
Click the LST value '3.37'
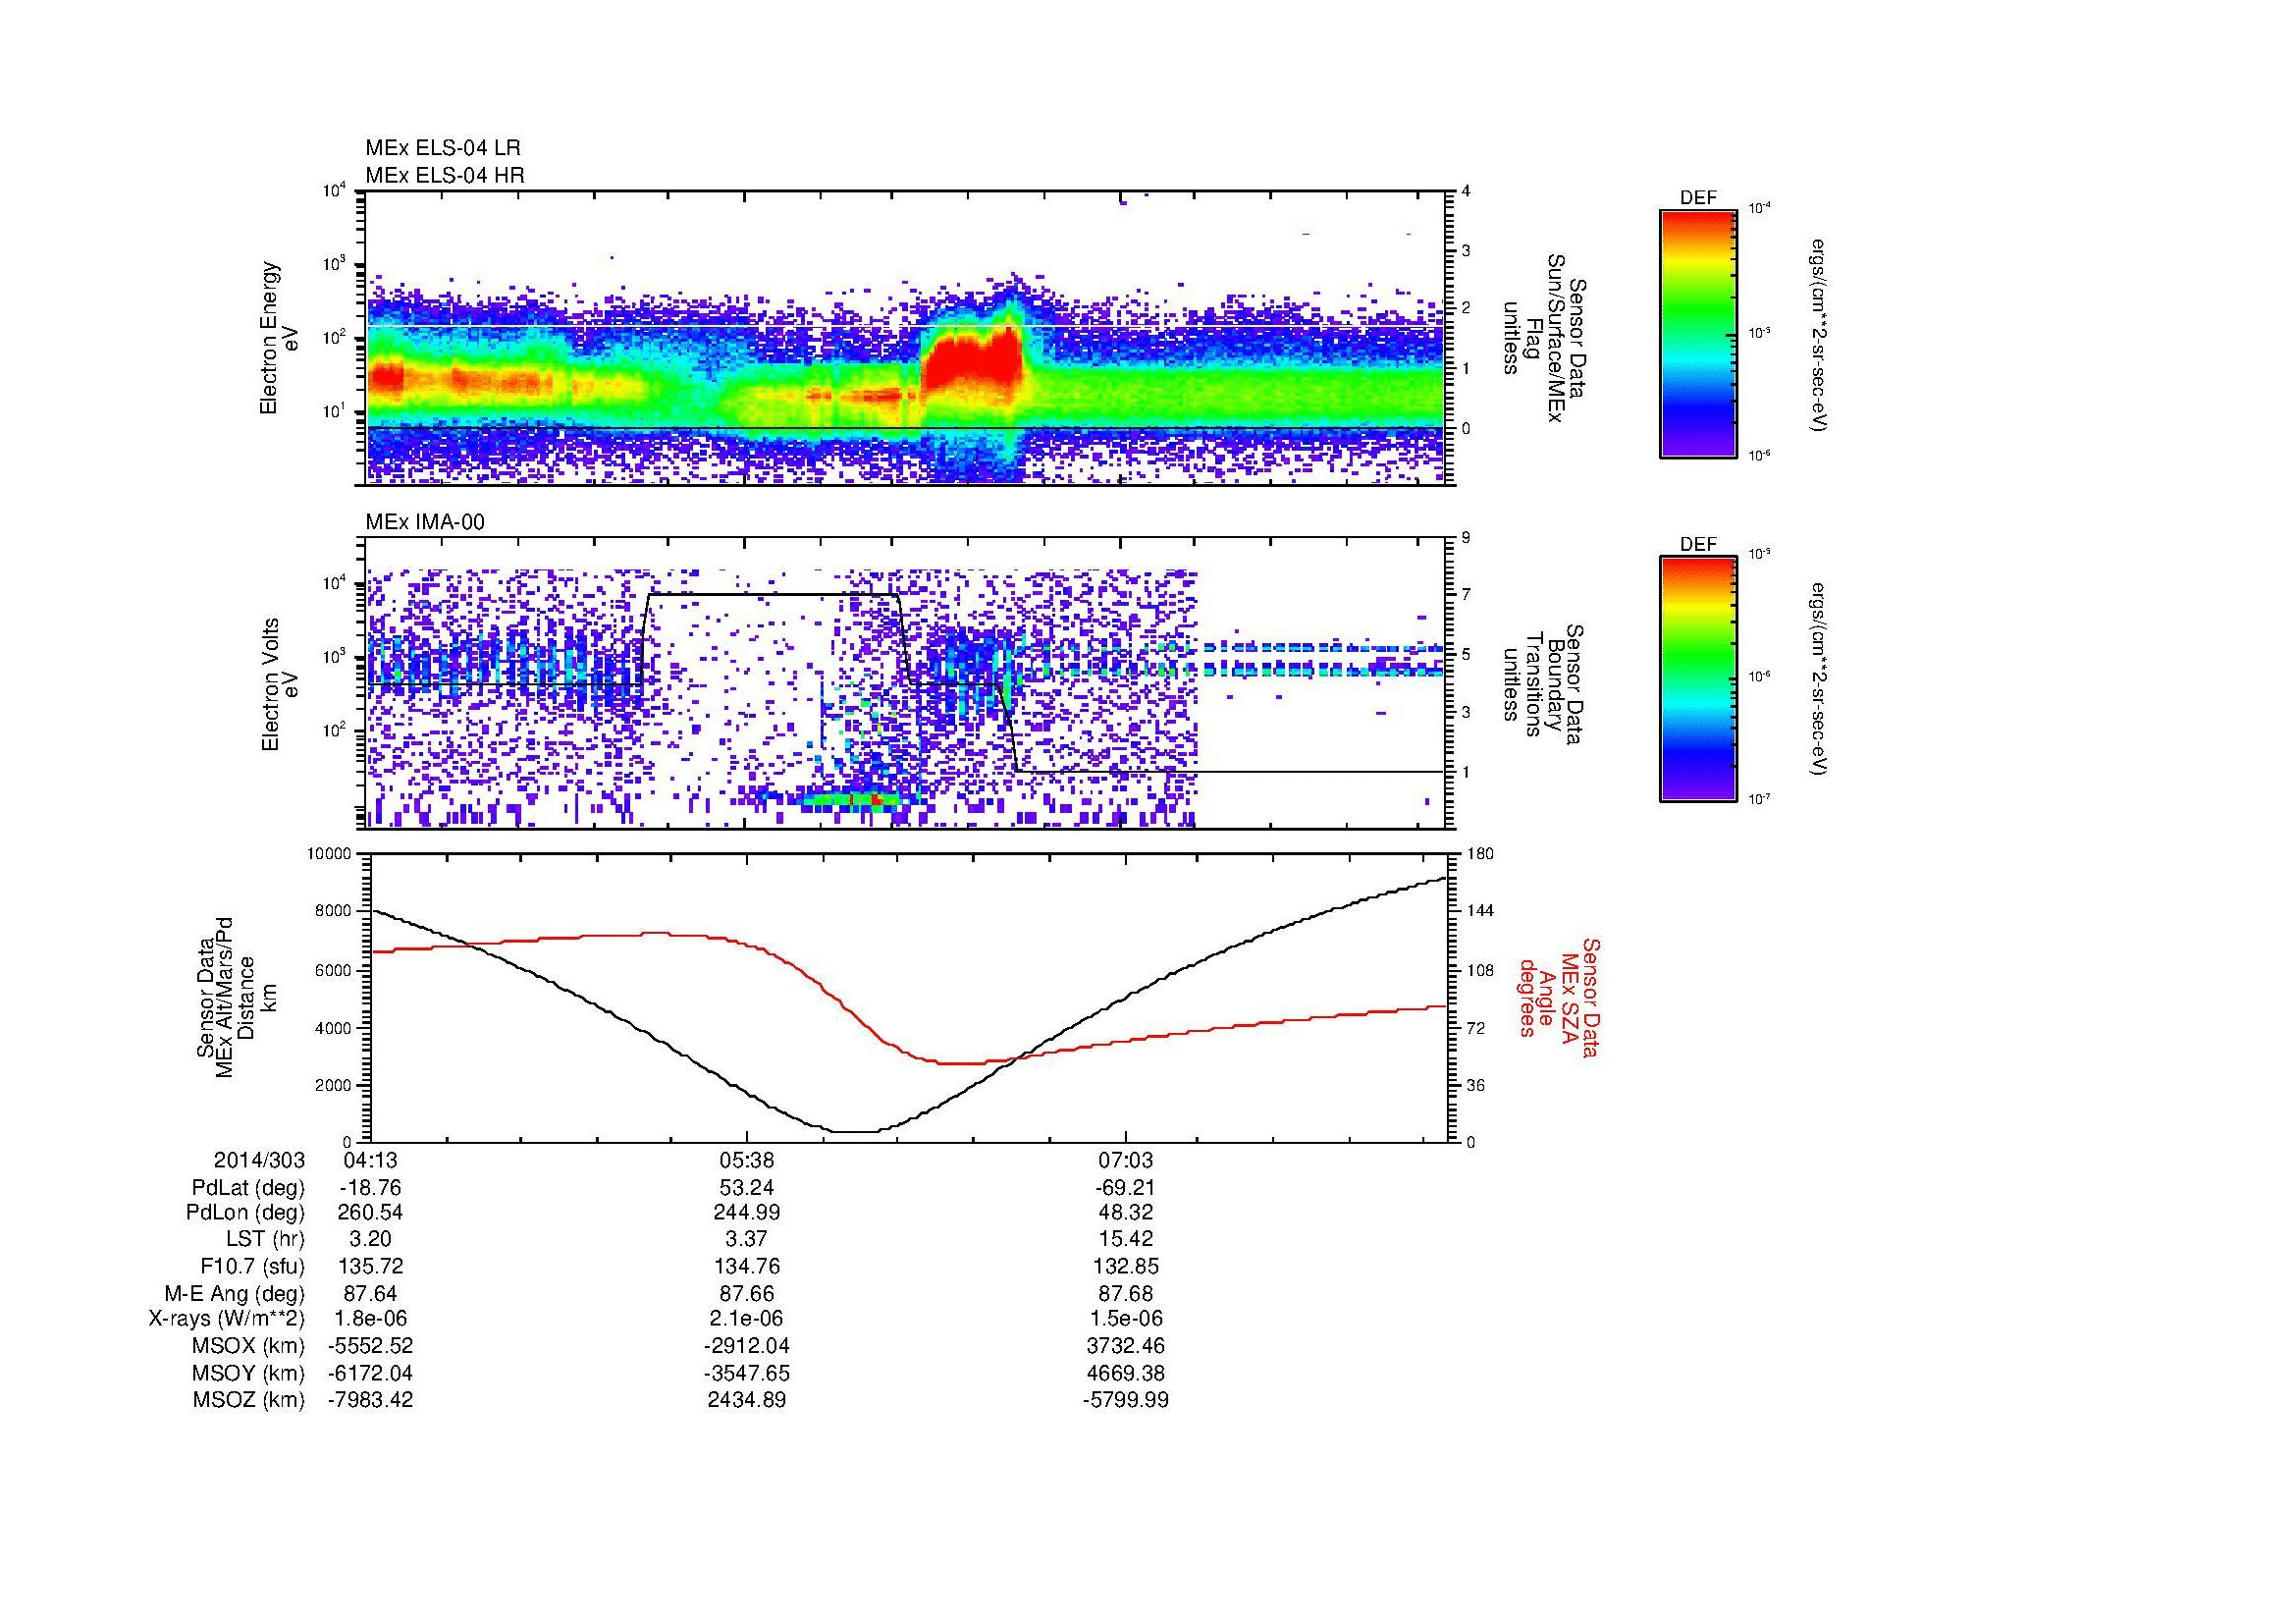[x=747, y=1239]
